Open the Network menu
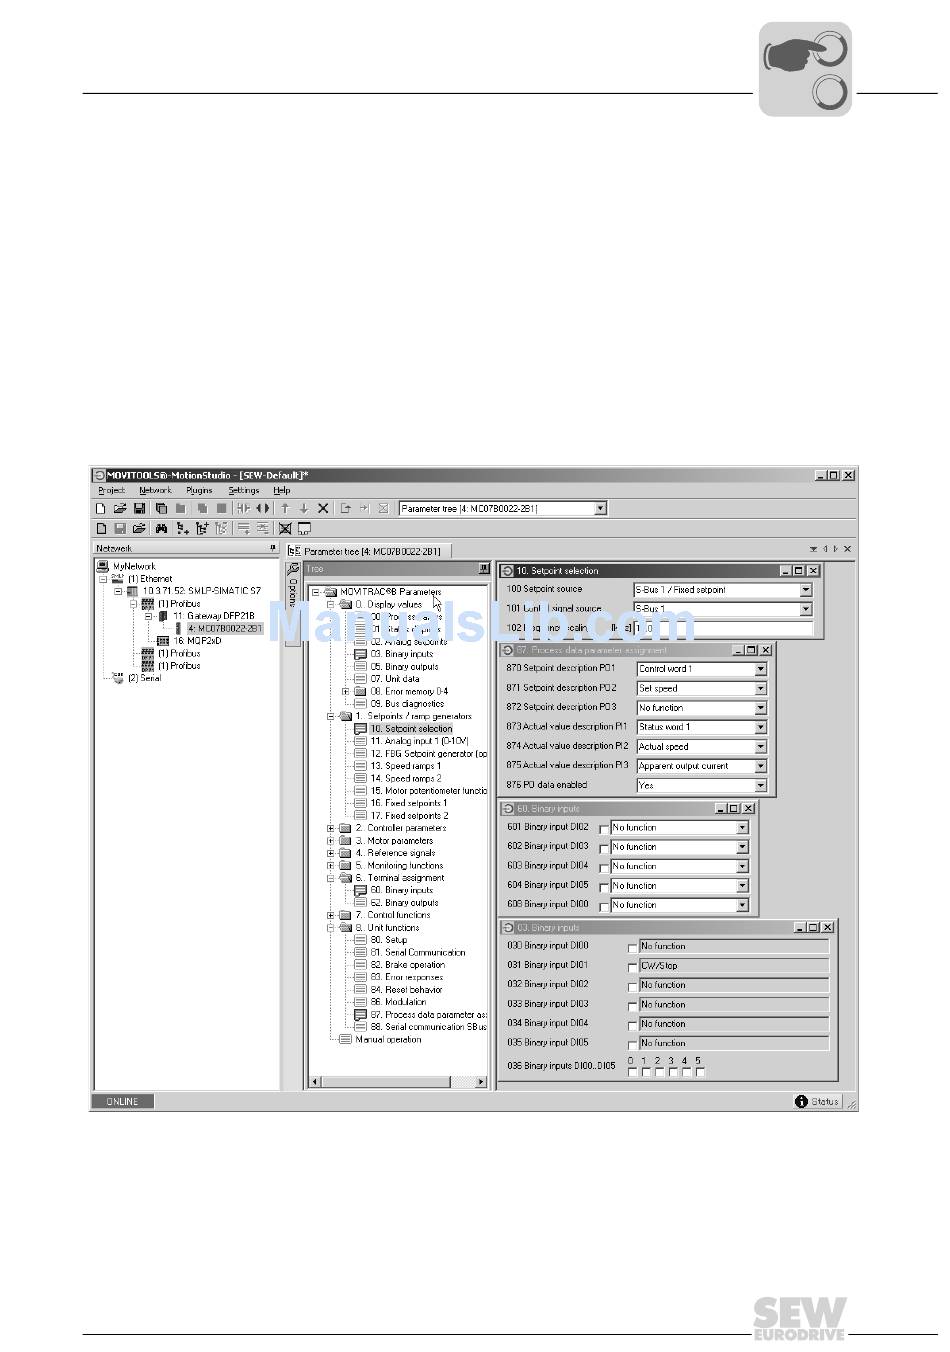Viewport: 950px width, 1352px height. [x=155, y=490]
